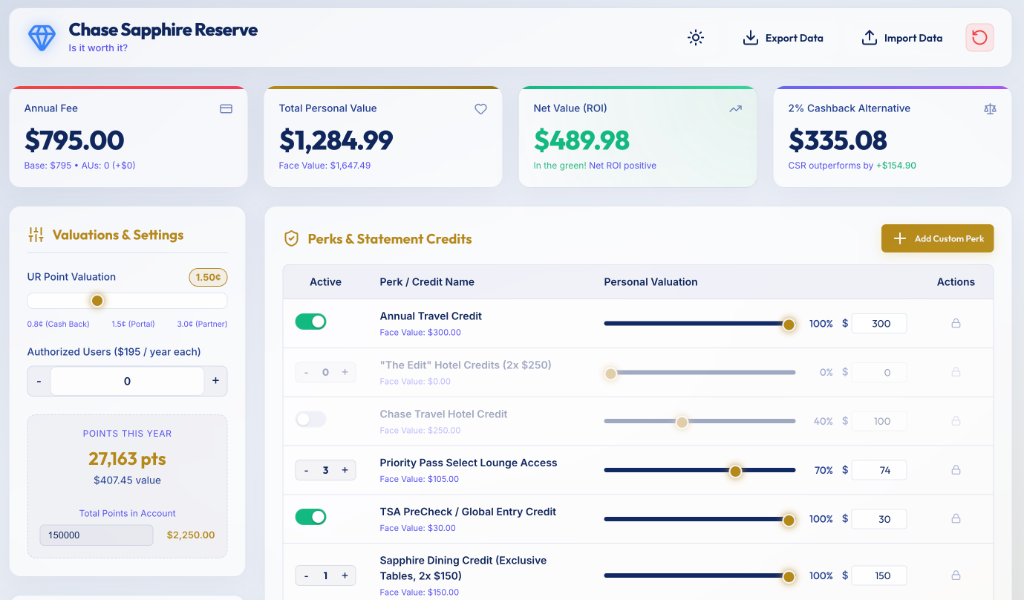Click Sapphire Dining Credit slider handle
The image size is (1024, 600).
[x=788, y=576]
